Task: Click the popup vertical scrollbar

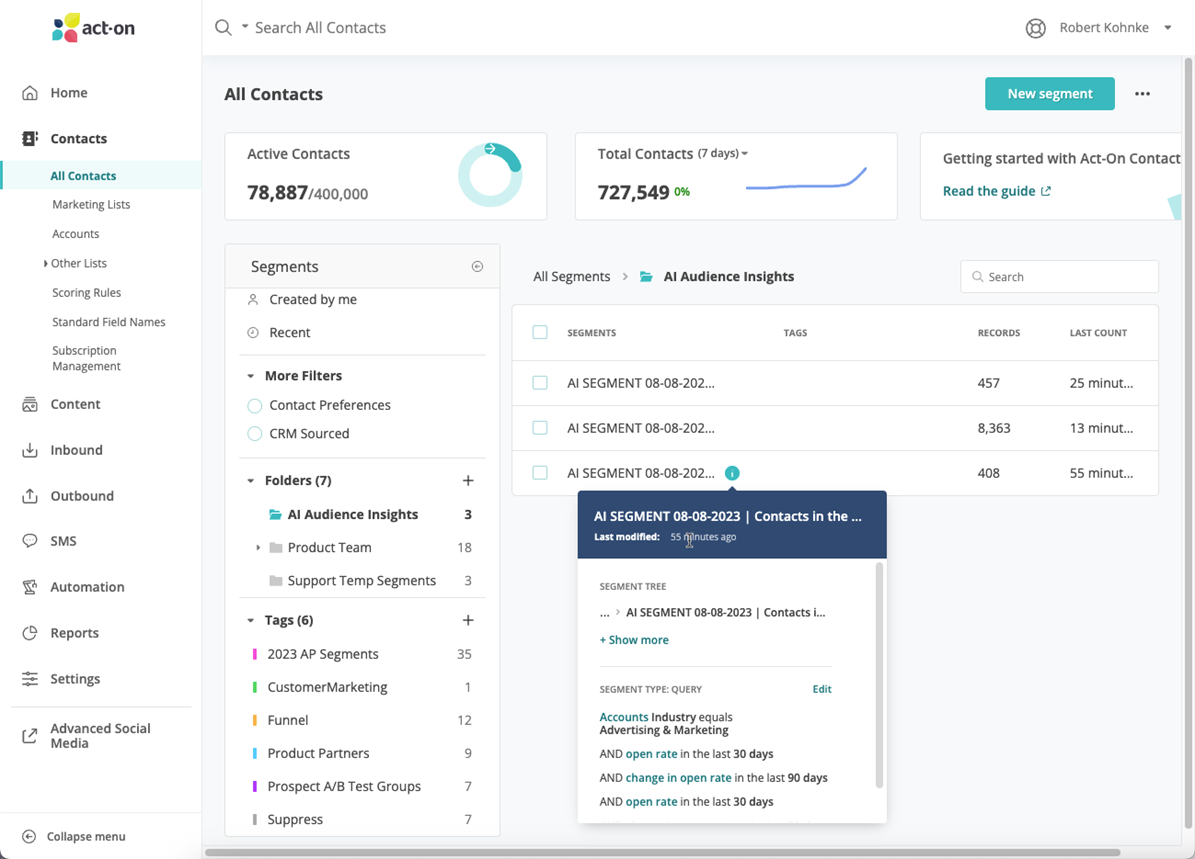Action: [x=879, y=675]
